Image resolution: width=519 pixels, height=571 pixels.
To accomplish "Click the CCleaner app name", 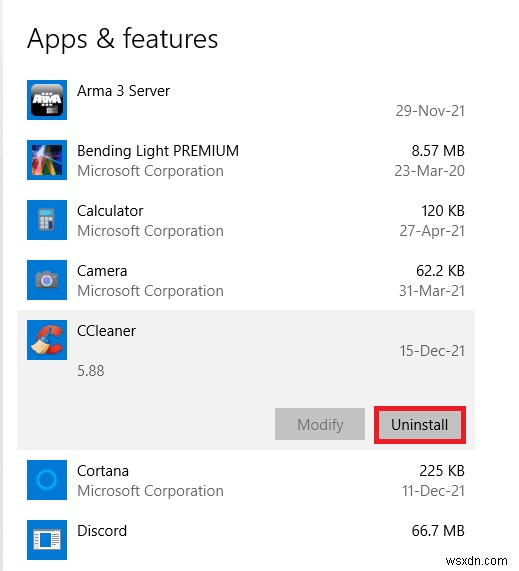I will point(106,331).
